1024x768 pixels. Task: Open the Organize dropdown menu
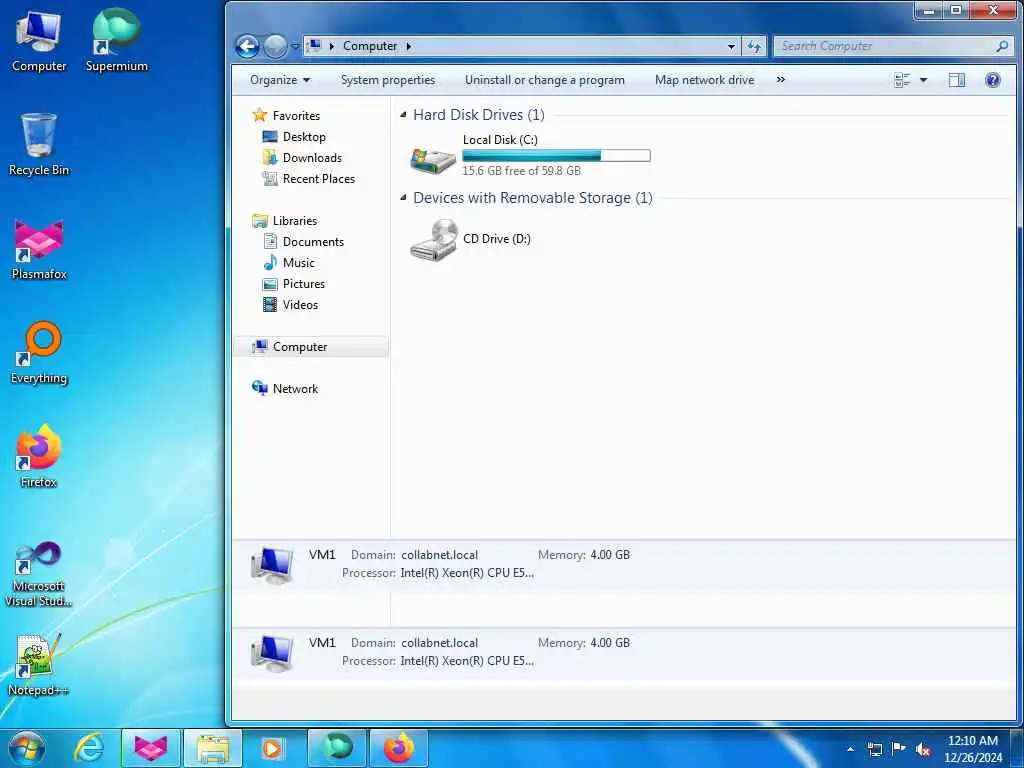[x=280, y=80]
